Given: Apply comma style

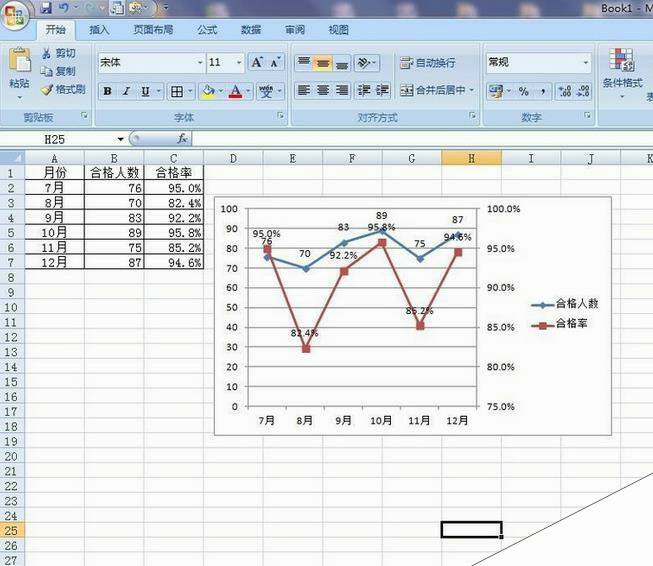Looking at the screenshot, I should coord(543,91).
